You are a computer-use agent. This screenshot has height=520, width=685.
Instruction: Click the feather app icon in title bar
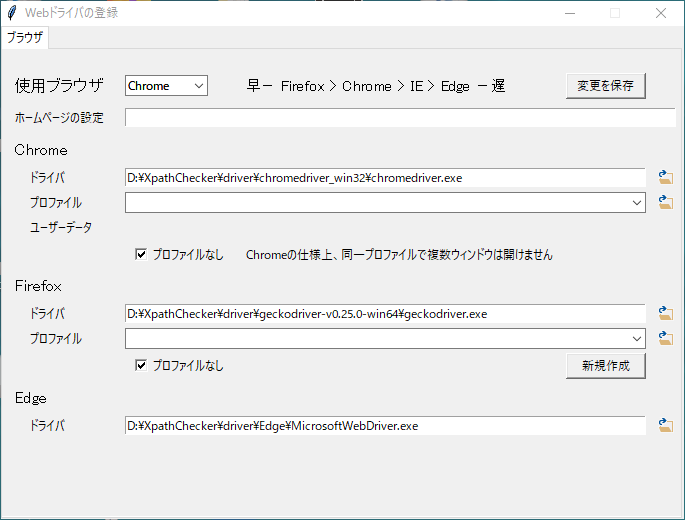point(12,13)
